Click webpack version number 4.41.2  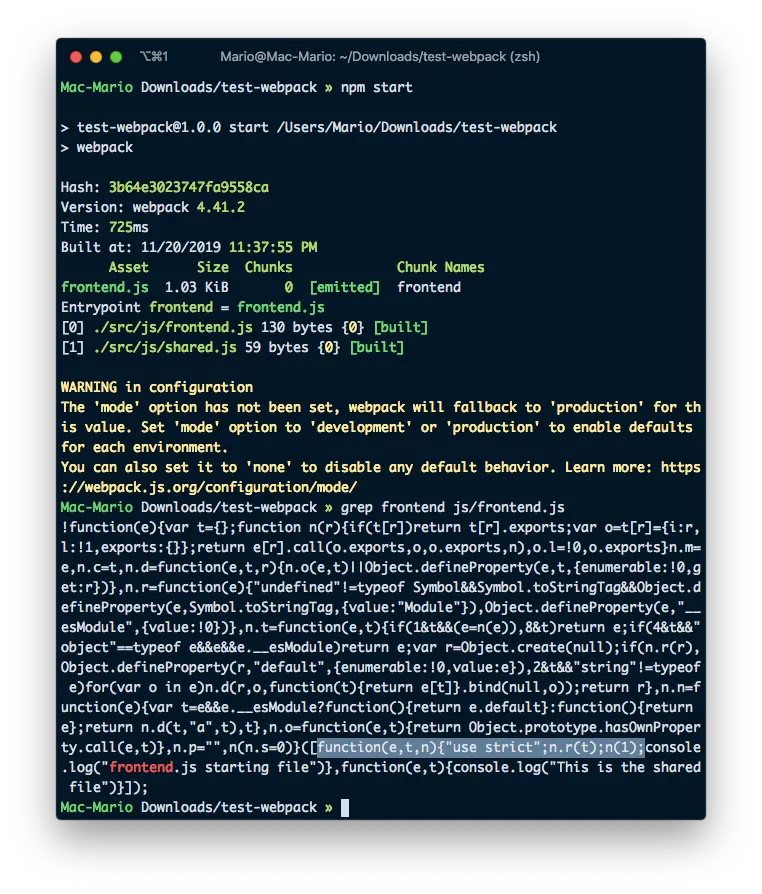pos(221,207)
